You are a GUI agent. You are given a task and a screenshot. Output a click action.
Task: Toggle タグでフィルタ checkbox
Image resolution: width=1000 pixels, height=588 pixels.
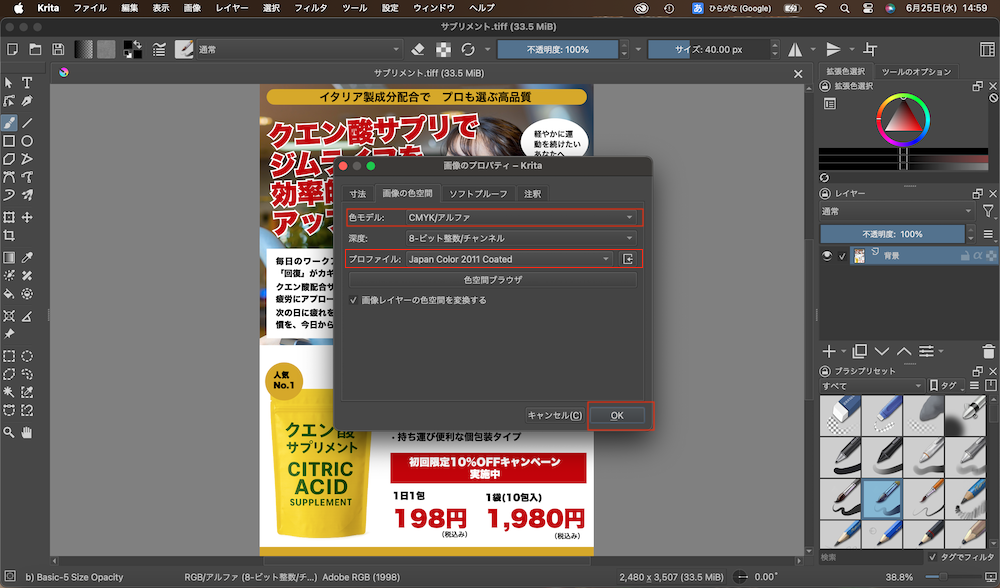coord(933,557)
